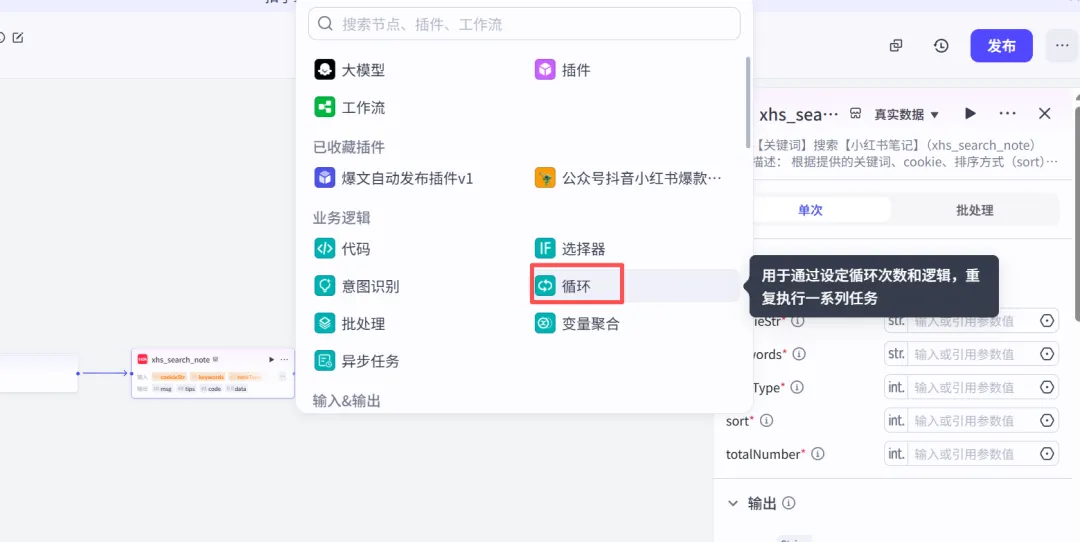Open the 真实数据 dropdown
Image resolution: width=1080 pixels, height=542 pixels.
(906, 114)
